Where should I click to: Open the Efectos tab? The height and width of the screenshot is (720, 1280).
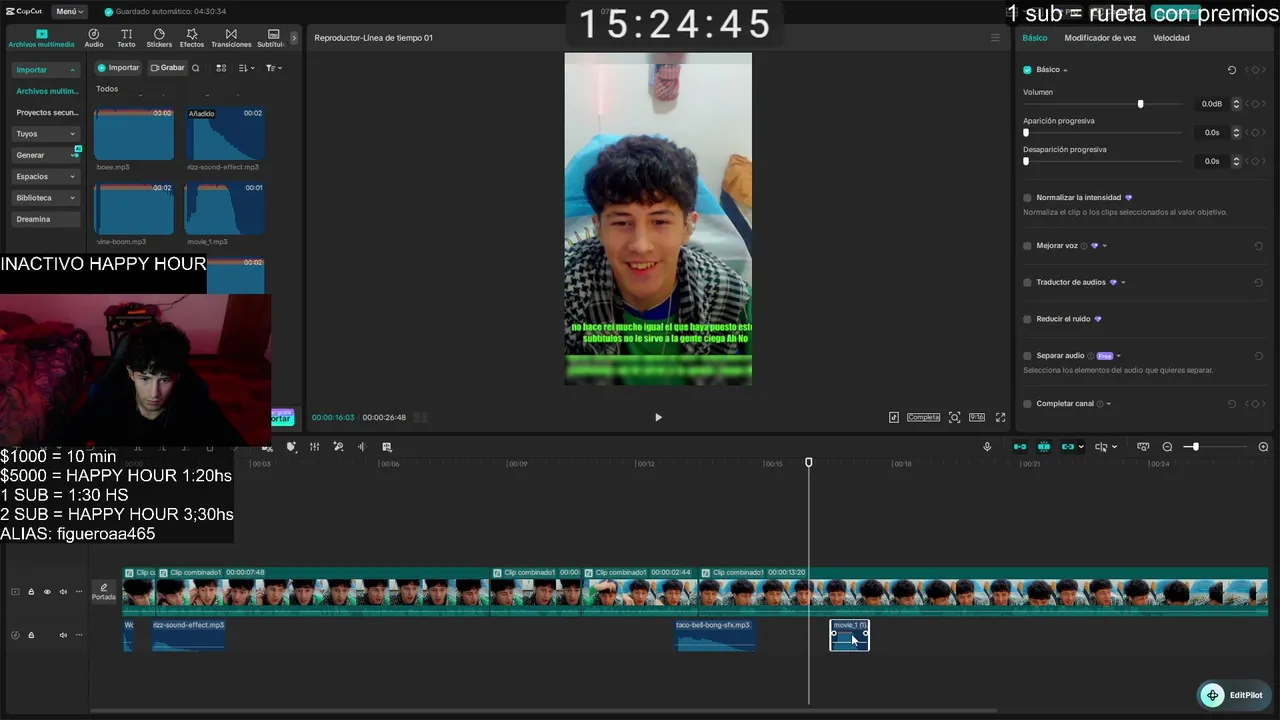[x=192, y=38]
